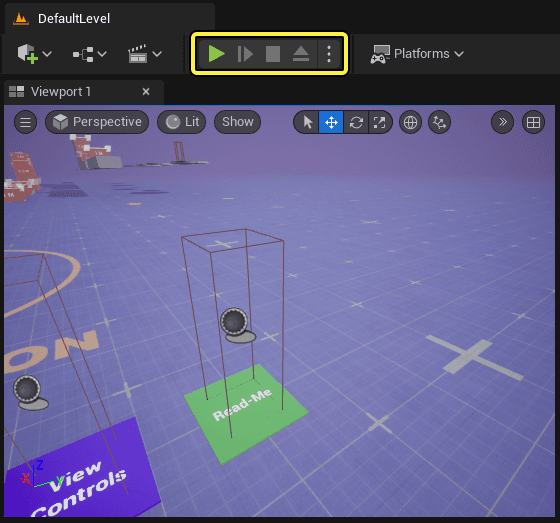
Task: Open the Show flags menu
Action: pyautogui.click(x=238, y=122)
